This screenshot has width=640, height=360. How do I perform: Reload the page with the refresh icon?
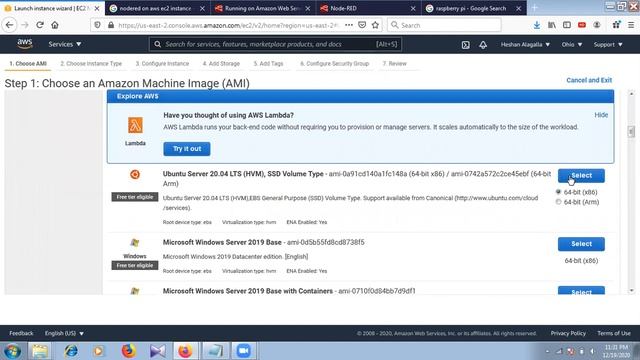tap(40, 25)
